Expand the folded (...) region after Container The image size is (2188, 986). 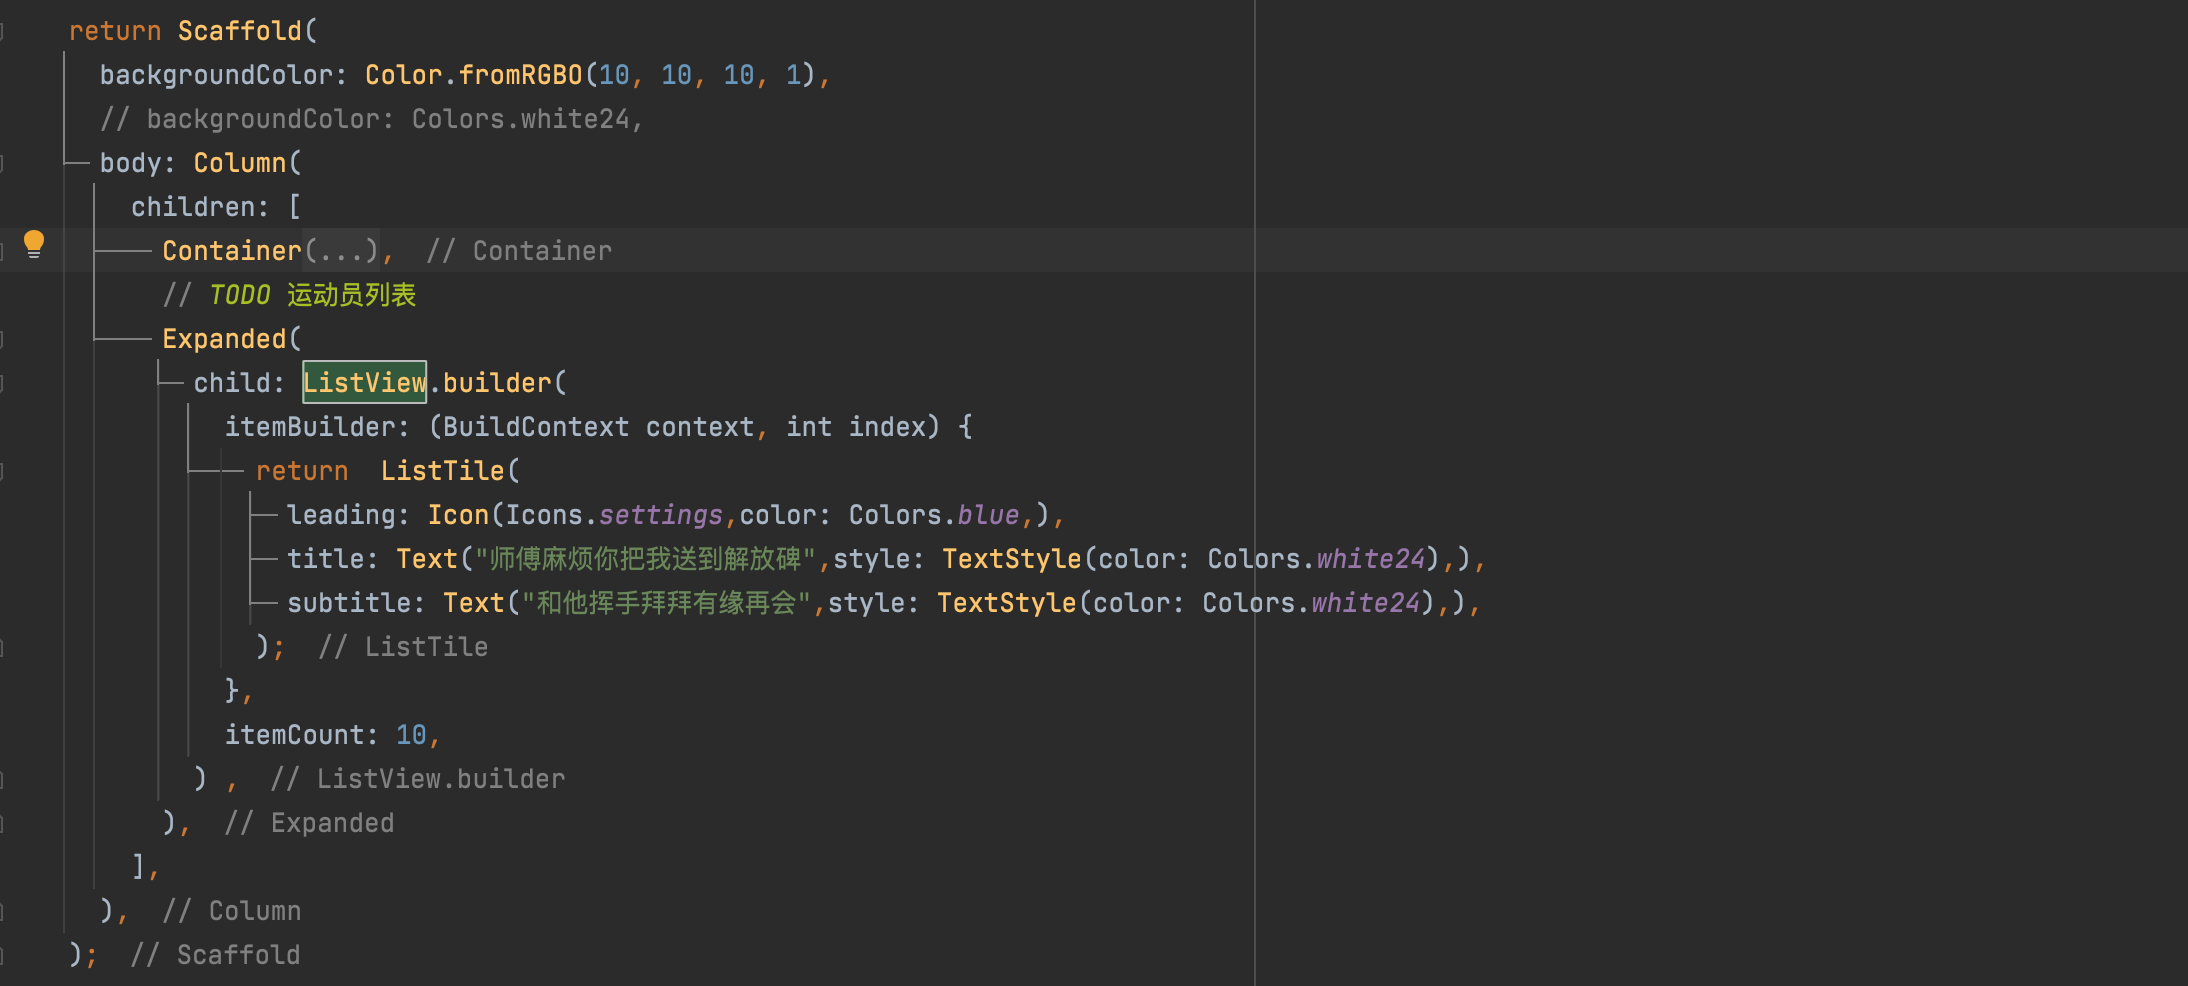[x=341, y=250]
